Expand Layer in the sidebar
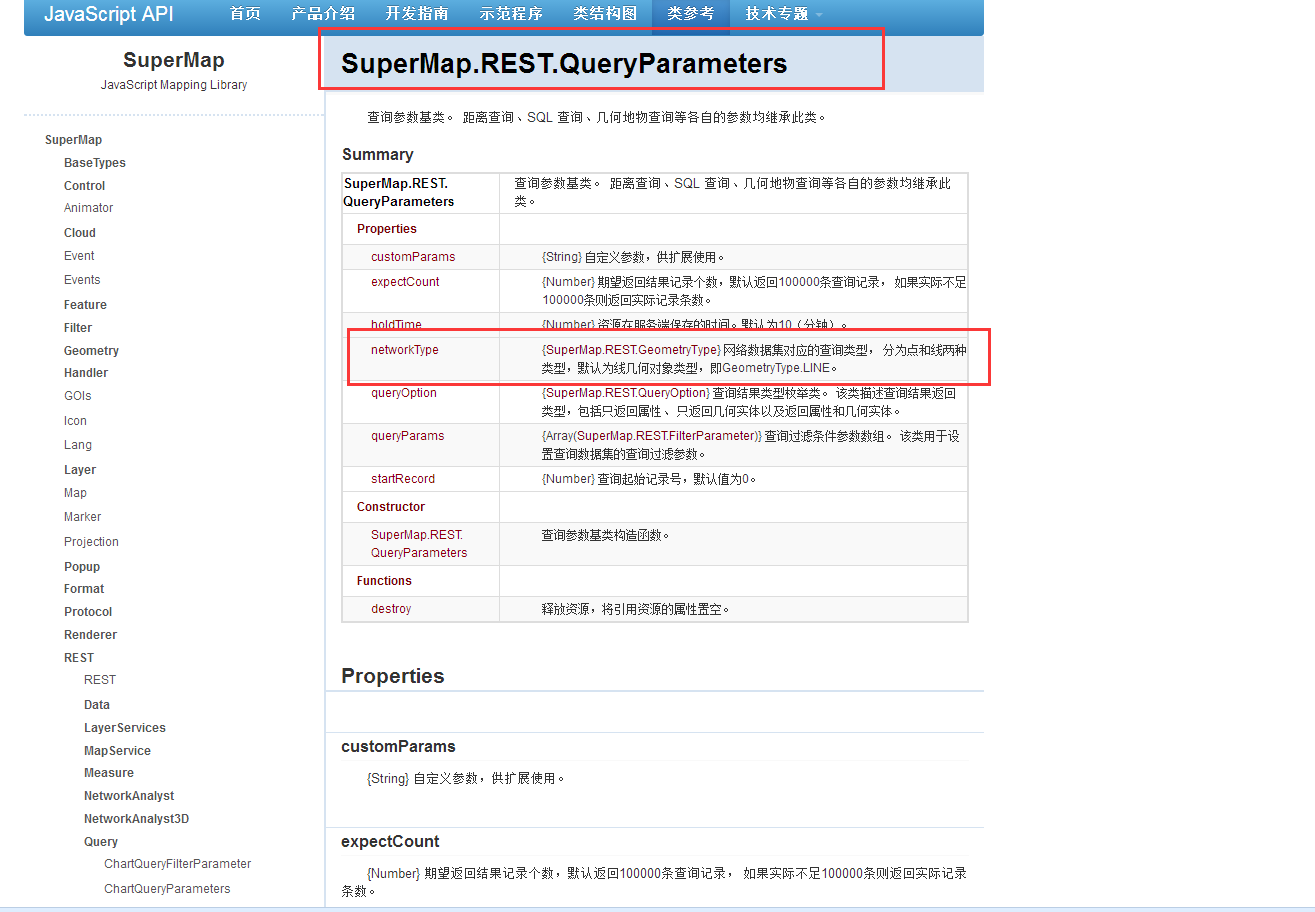This screenshot has height=912, width=1315. (80, 470)
